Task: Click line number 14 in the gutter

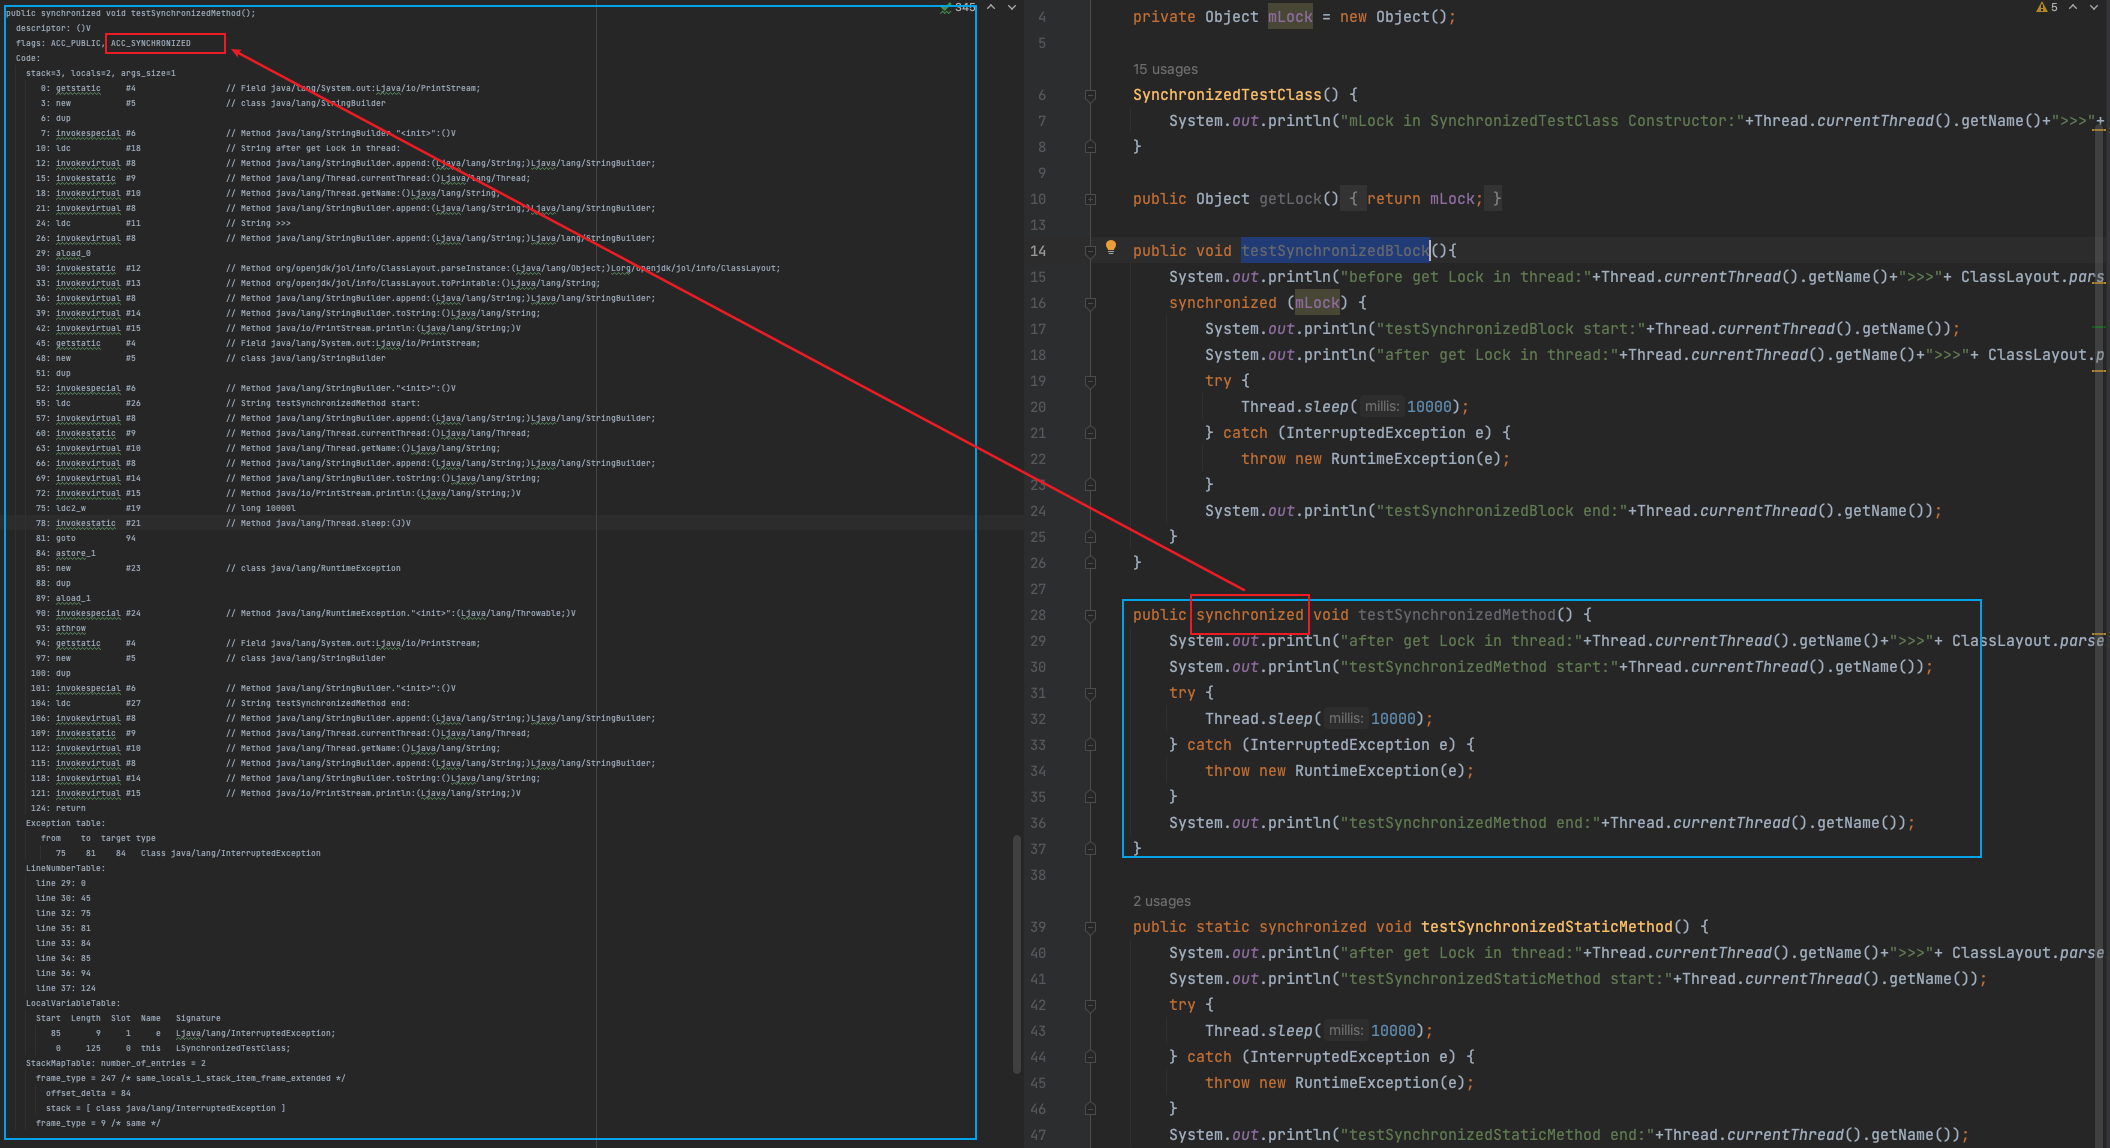Action: [1038, 251]
